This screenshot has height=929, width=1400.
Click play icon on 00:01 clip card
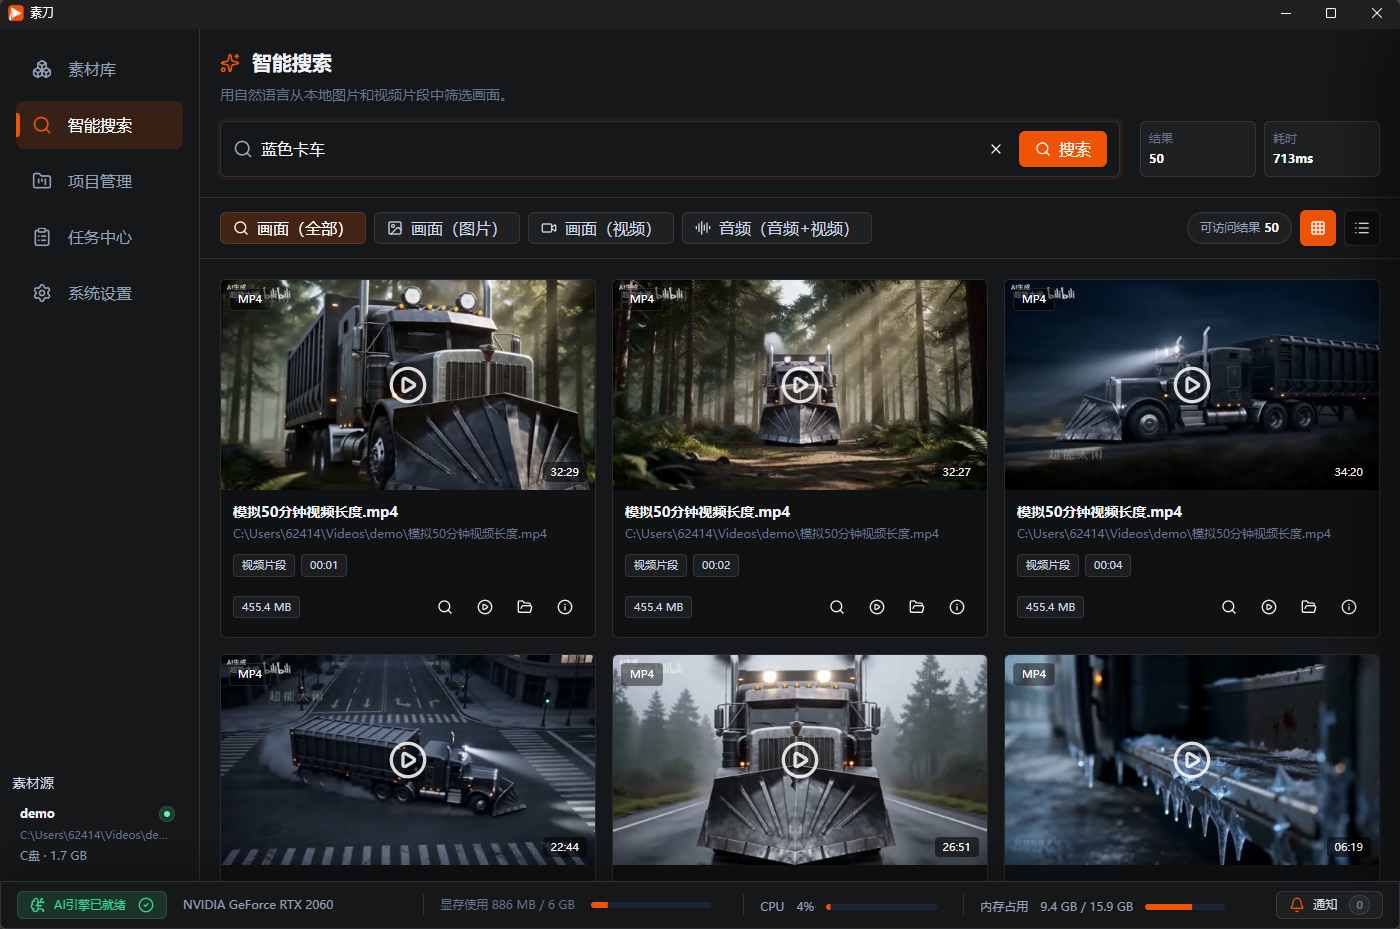[485, 607]
